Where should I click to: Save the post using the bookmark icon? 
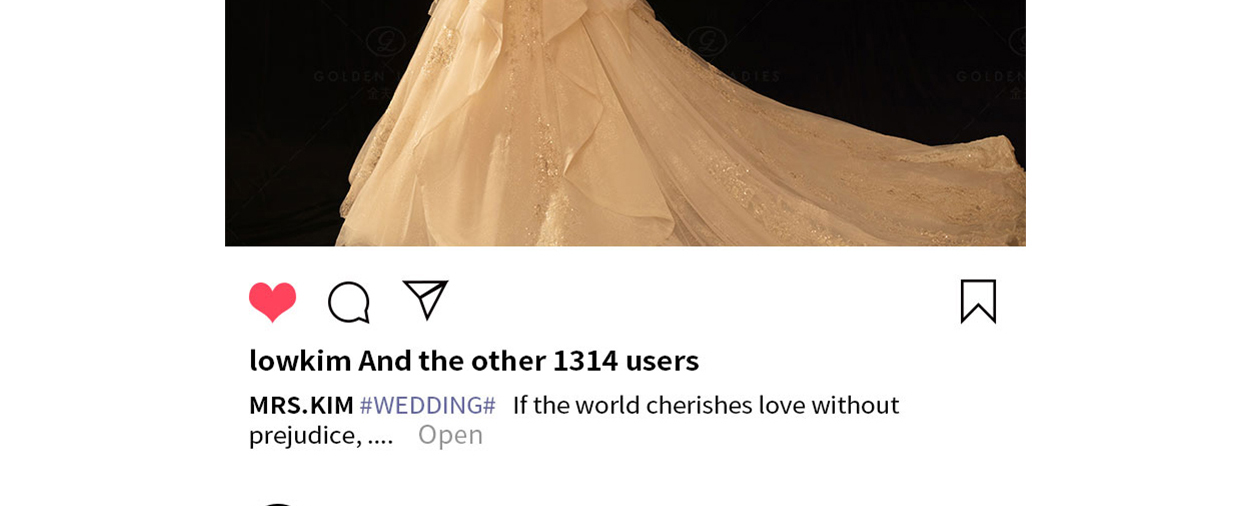(978, 301)
